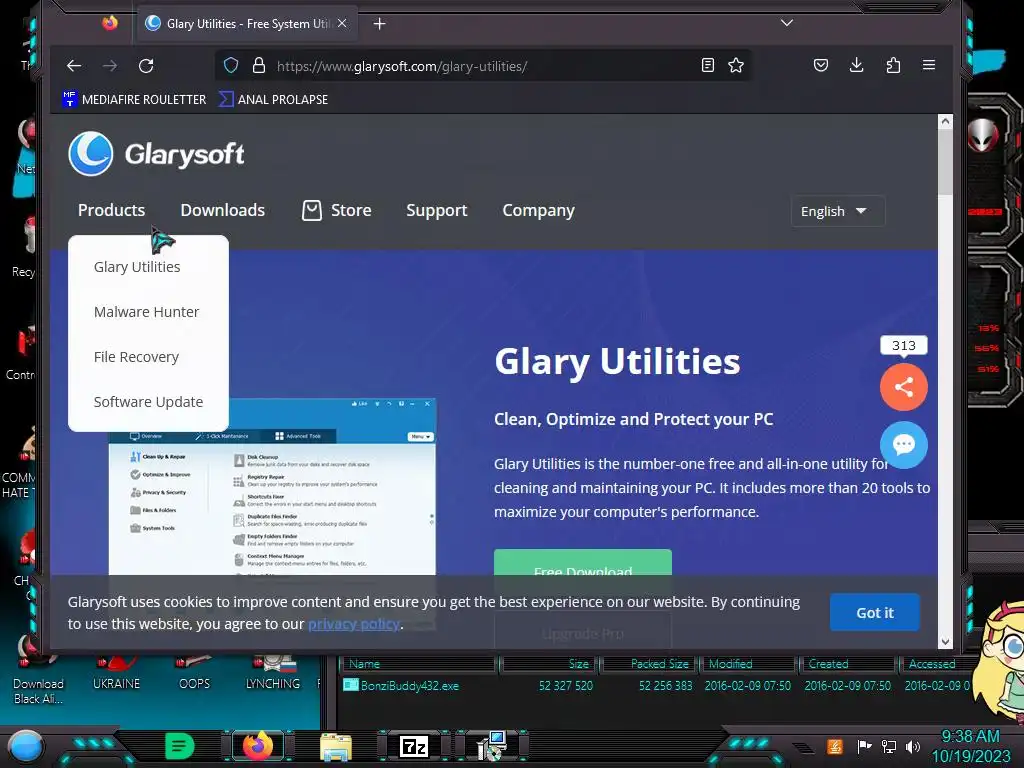Click the Glary Utilities app screenshot thumbnail

(272, 487)
